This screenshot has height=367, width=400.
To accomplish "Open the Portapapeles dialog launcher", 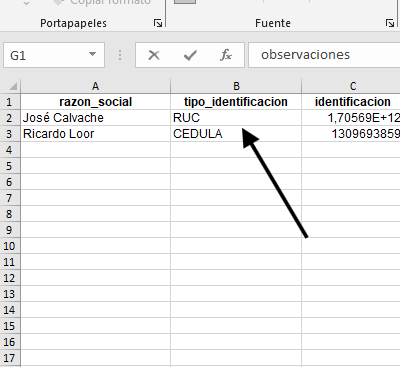I will pyautogui.click(x=158, y=23).
